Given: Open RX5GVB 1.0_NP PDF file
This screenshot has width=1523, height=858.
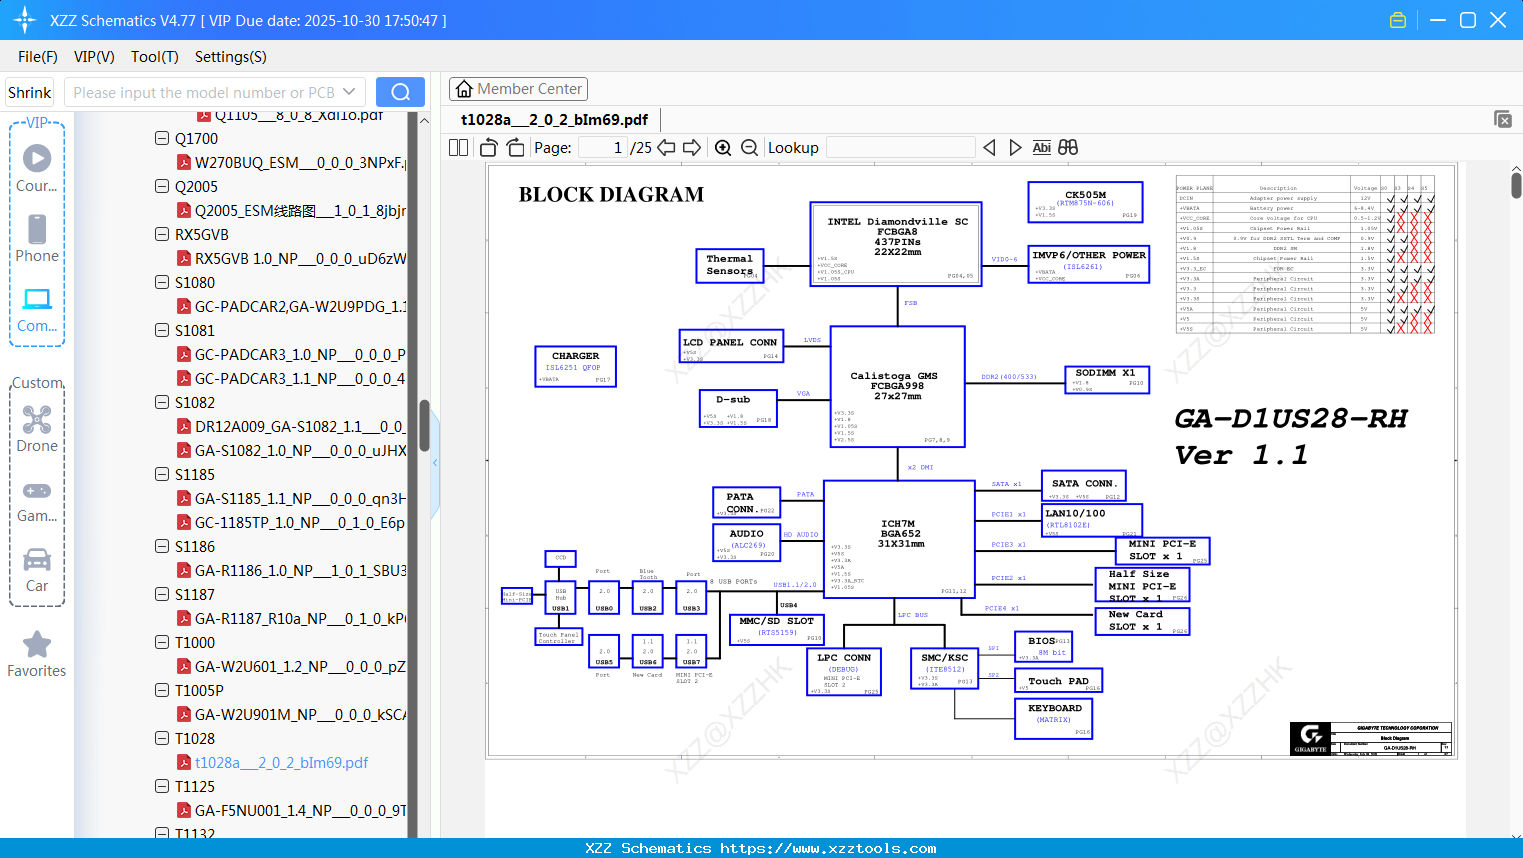Looking at the screenshot, I should coord(291,258).
